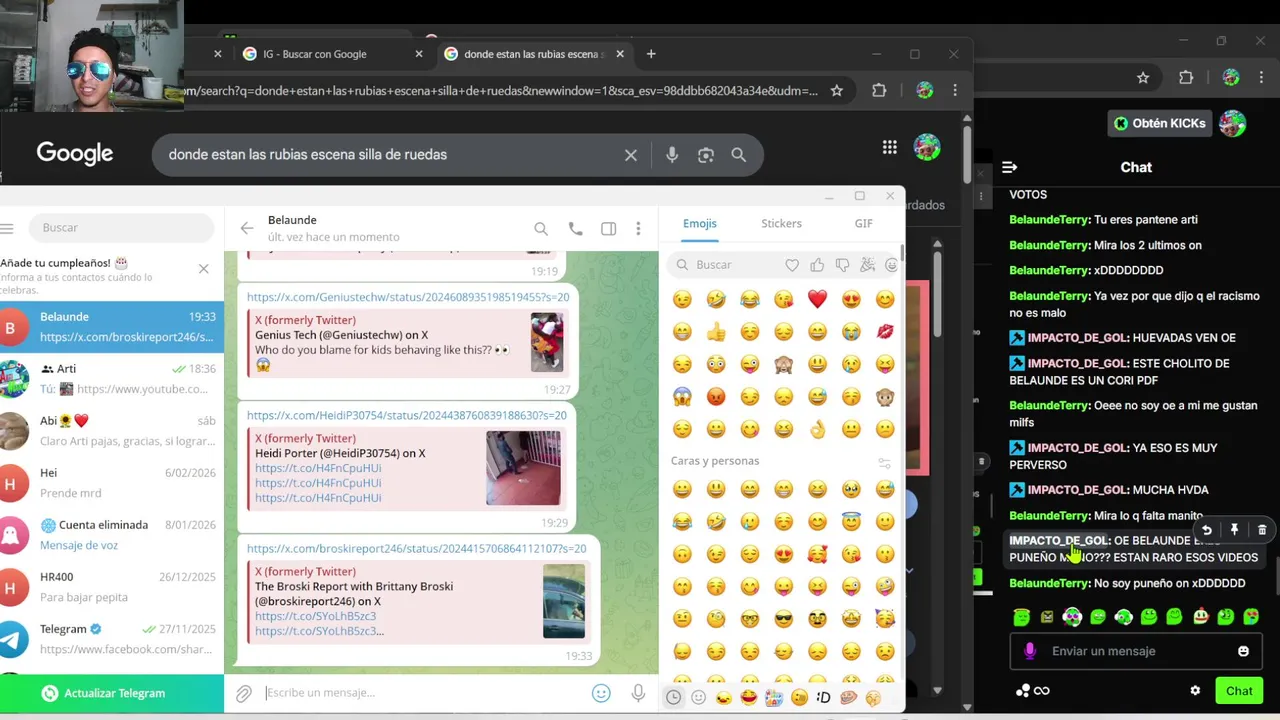This screenshot has width=1280, height=720.
Task: Clear Google search query with X
Action: click(x=631, y=155)
